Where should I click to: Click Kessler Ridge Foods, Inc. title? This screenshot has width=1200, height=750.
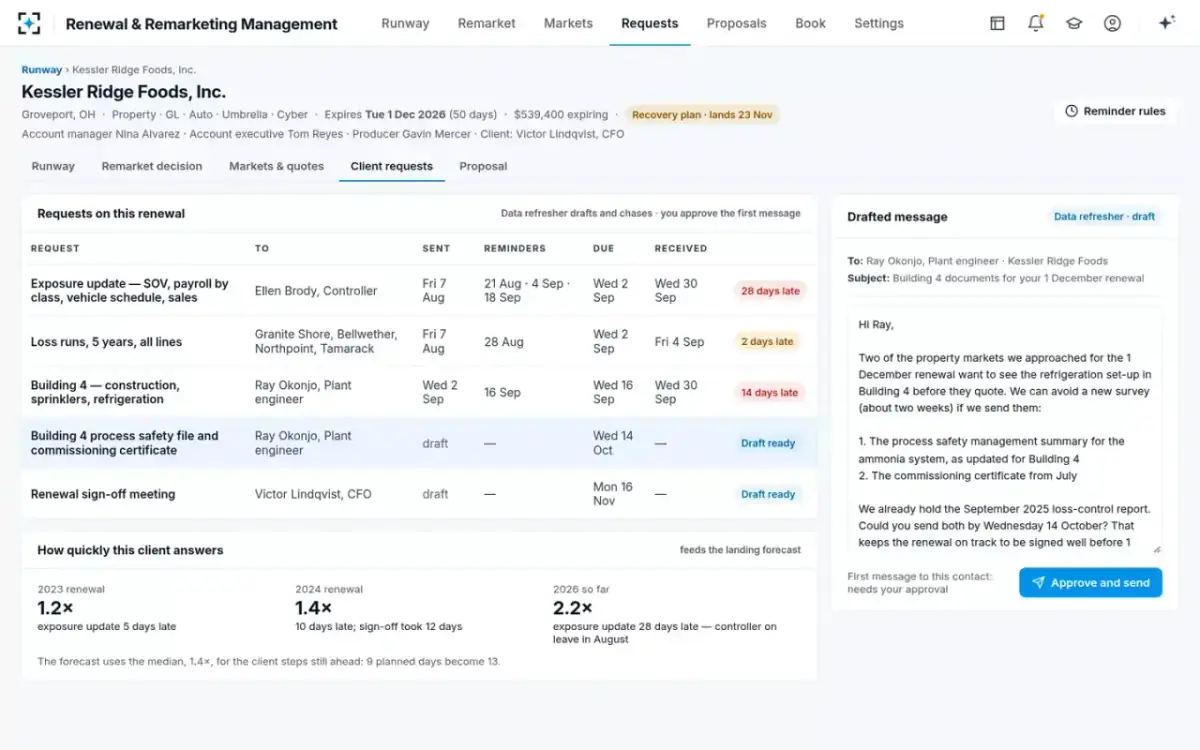[x=124, y=92]
